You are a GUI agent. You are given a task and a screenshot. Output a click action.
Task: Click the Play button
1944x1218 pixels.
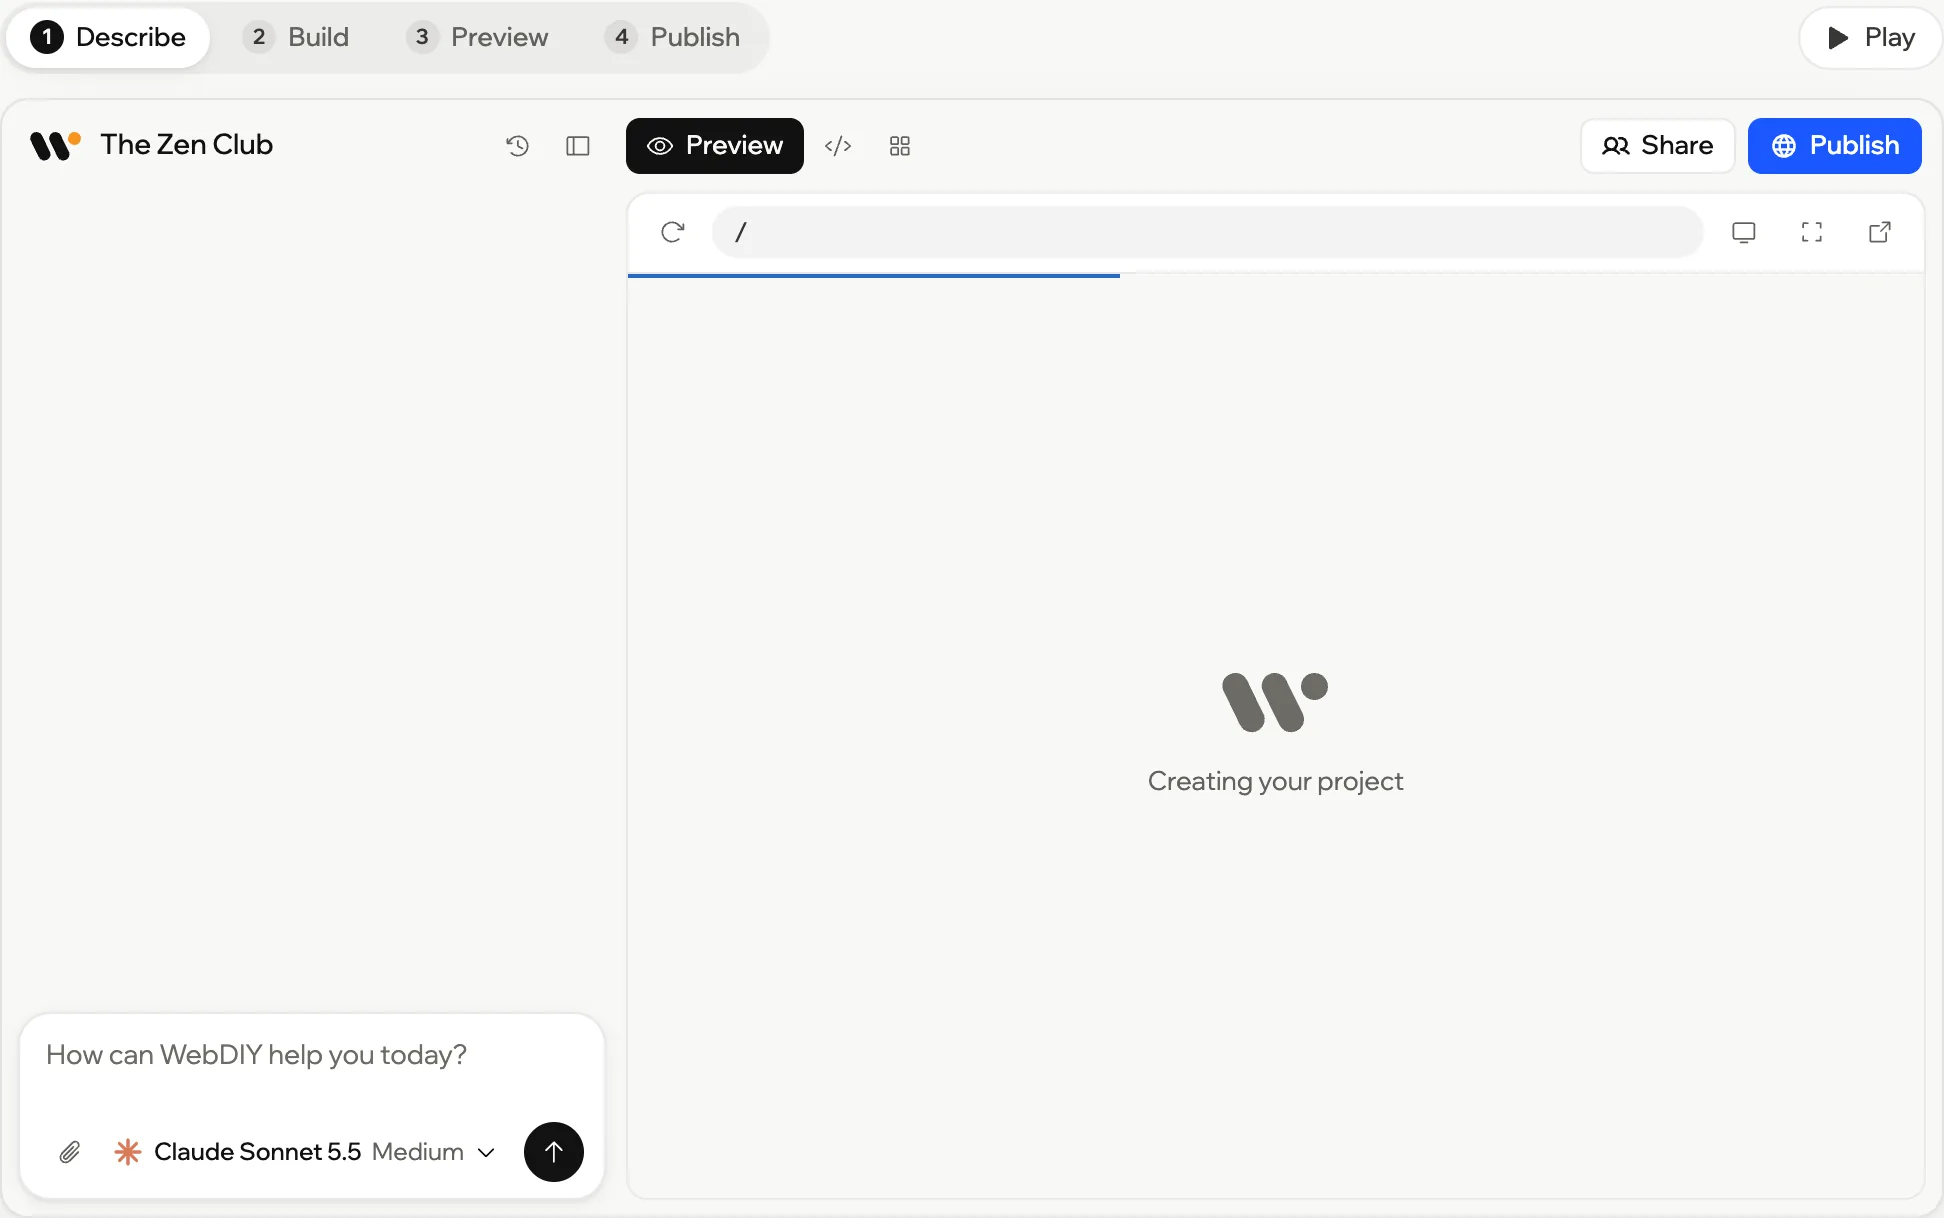pos(1870,37)
